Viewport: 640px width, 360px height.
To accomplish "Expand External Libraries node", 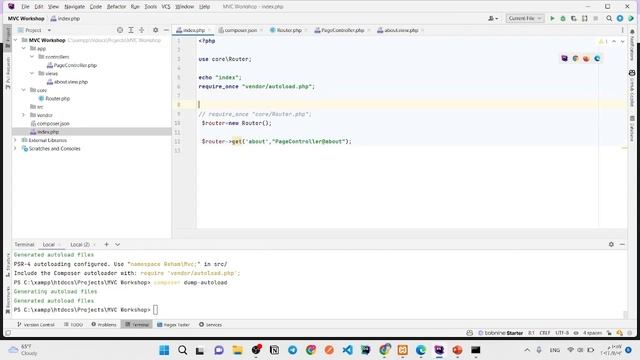I will click(16, 140).
